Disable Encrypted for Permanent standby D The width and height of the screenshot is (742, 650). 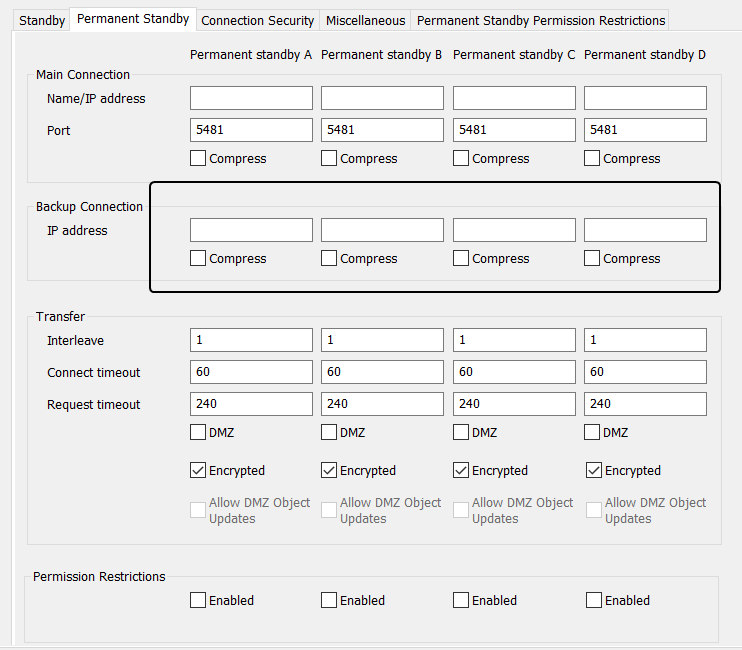pos(593,470)
